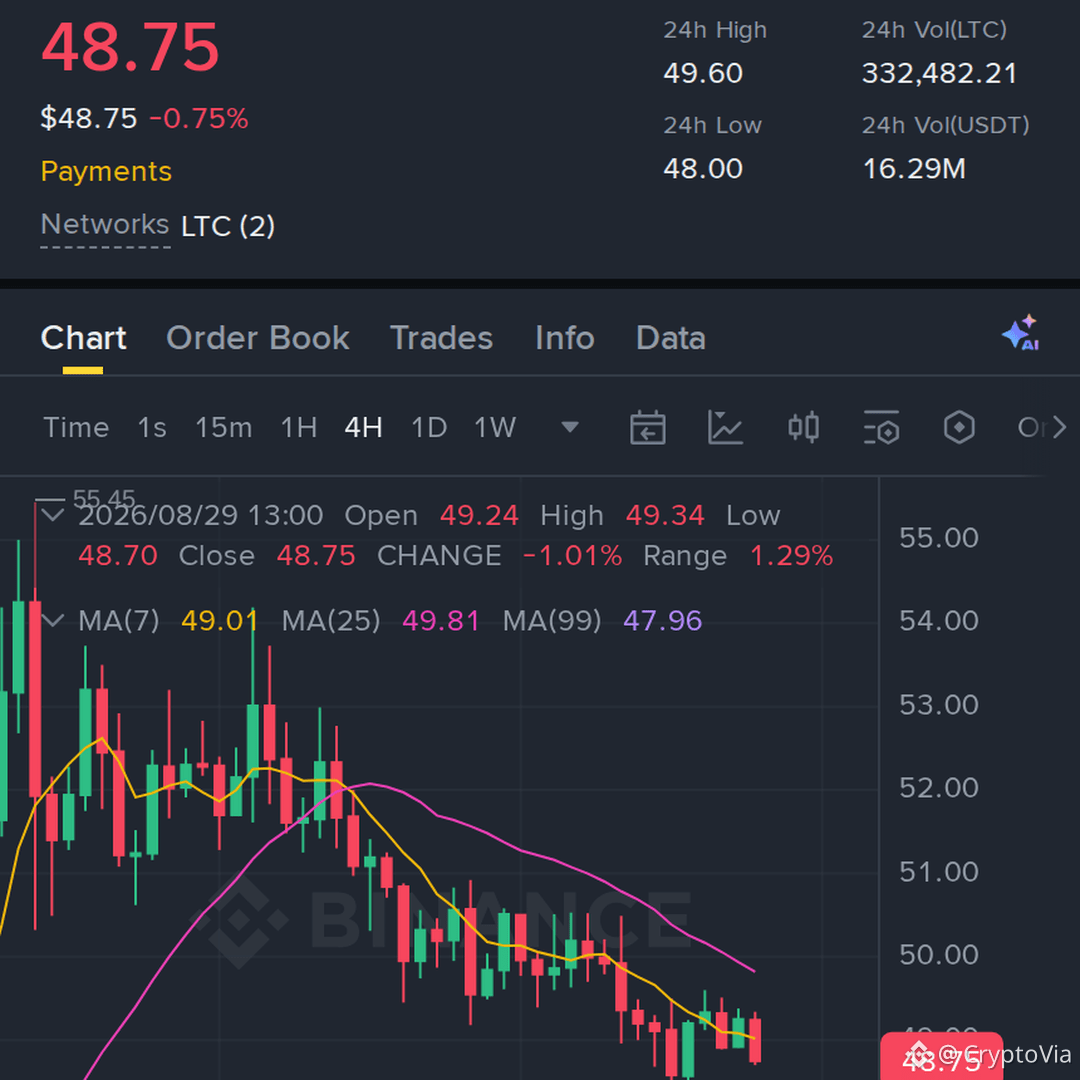Viewport: 1080px width, 1080px height.
Task: Switch to the Chart tab
Action: (83, 338)
